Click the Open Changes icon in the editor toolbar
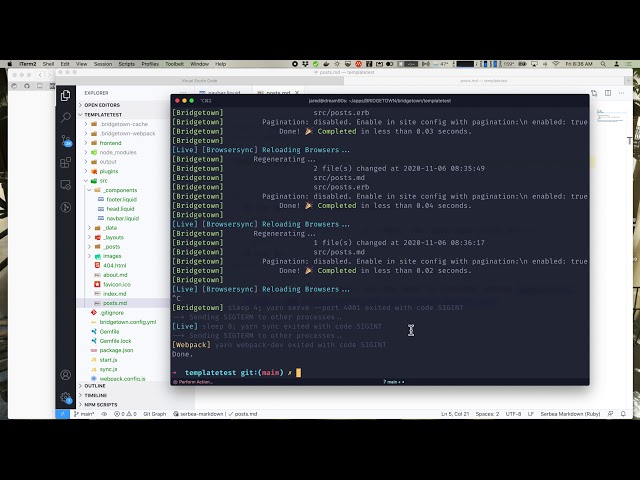Viewport: 640px width, 480px height. point(594,93)
